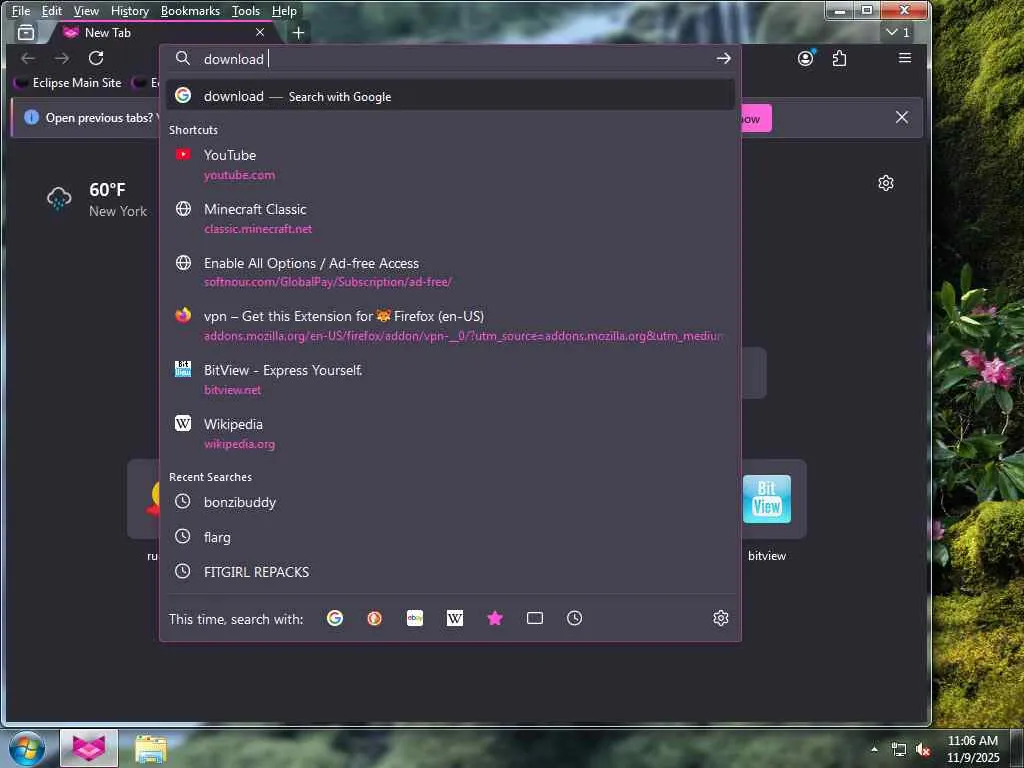
Task: Go forward to next page
Action: 62,58
